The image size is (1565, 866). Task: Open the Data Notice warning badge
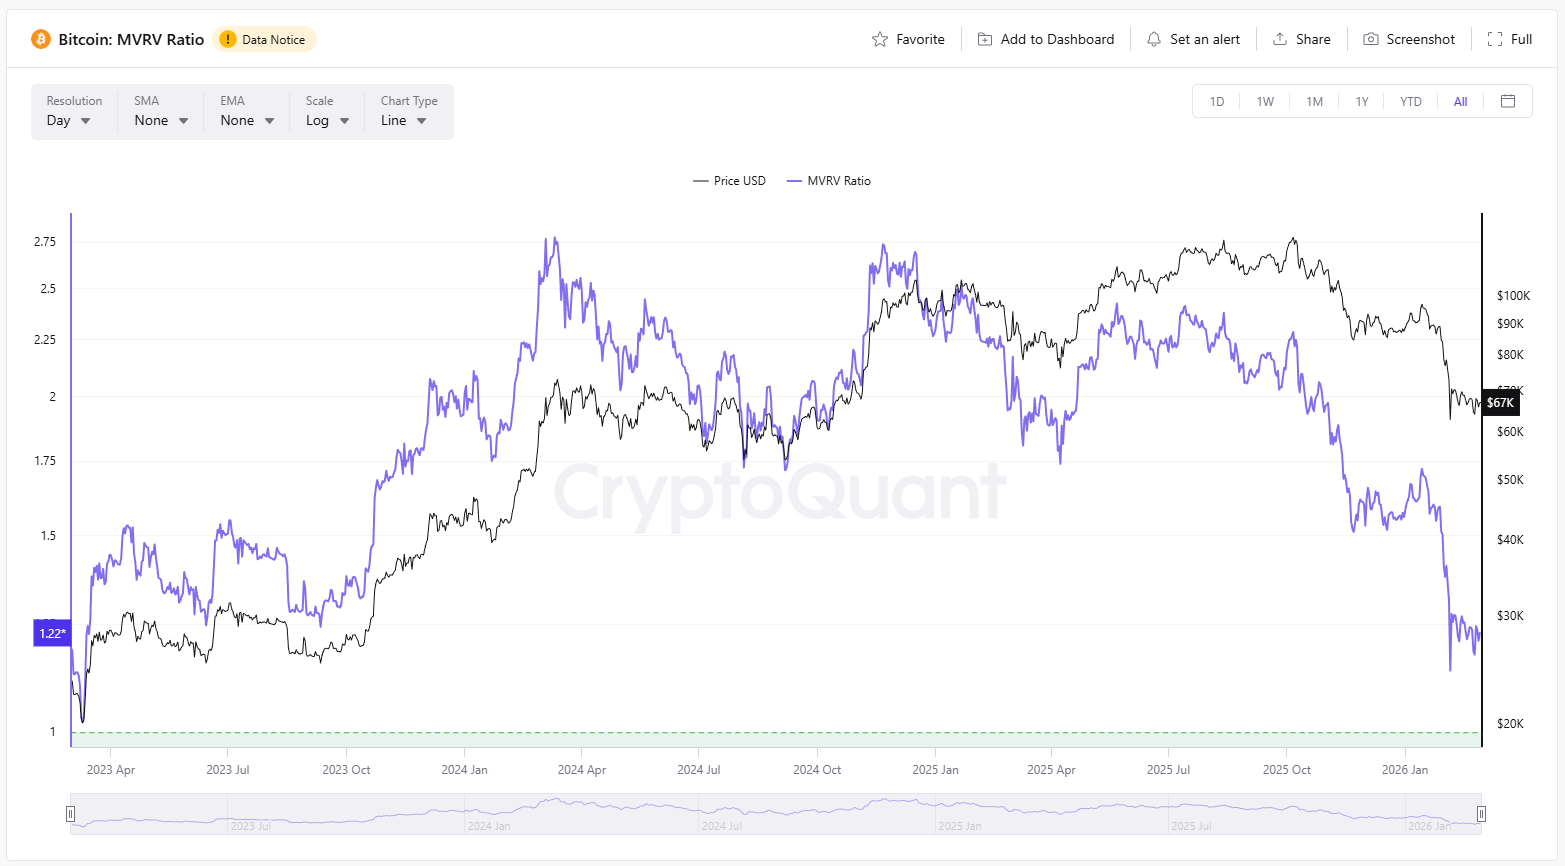coord(264,39)
